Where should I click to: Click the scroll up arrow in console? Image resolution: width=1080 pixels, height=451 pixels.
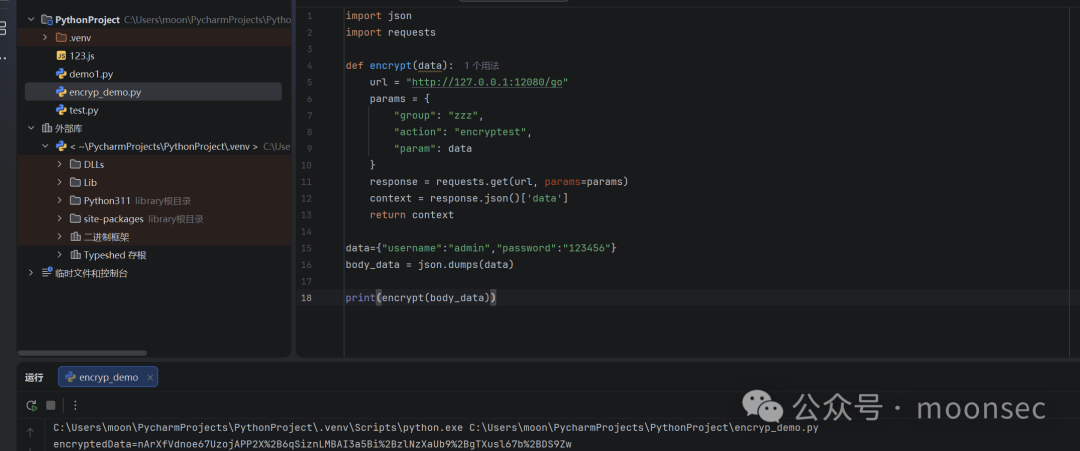[x=30, y=432]
